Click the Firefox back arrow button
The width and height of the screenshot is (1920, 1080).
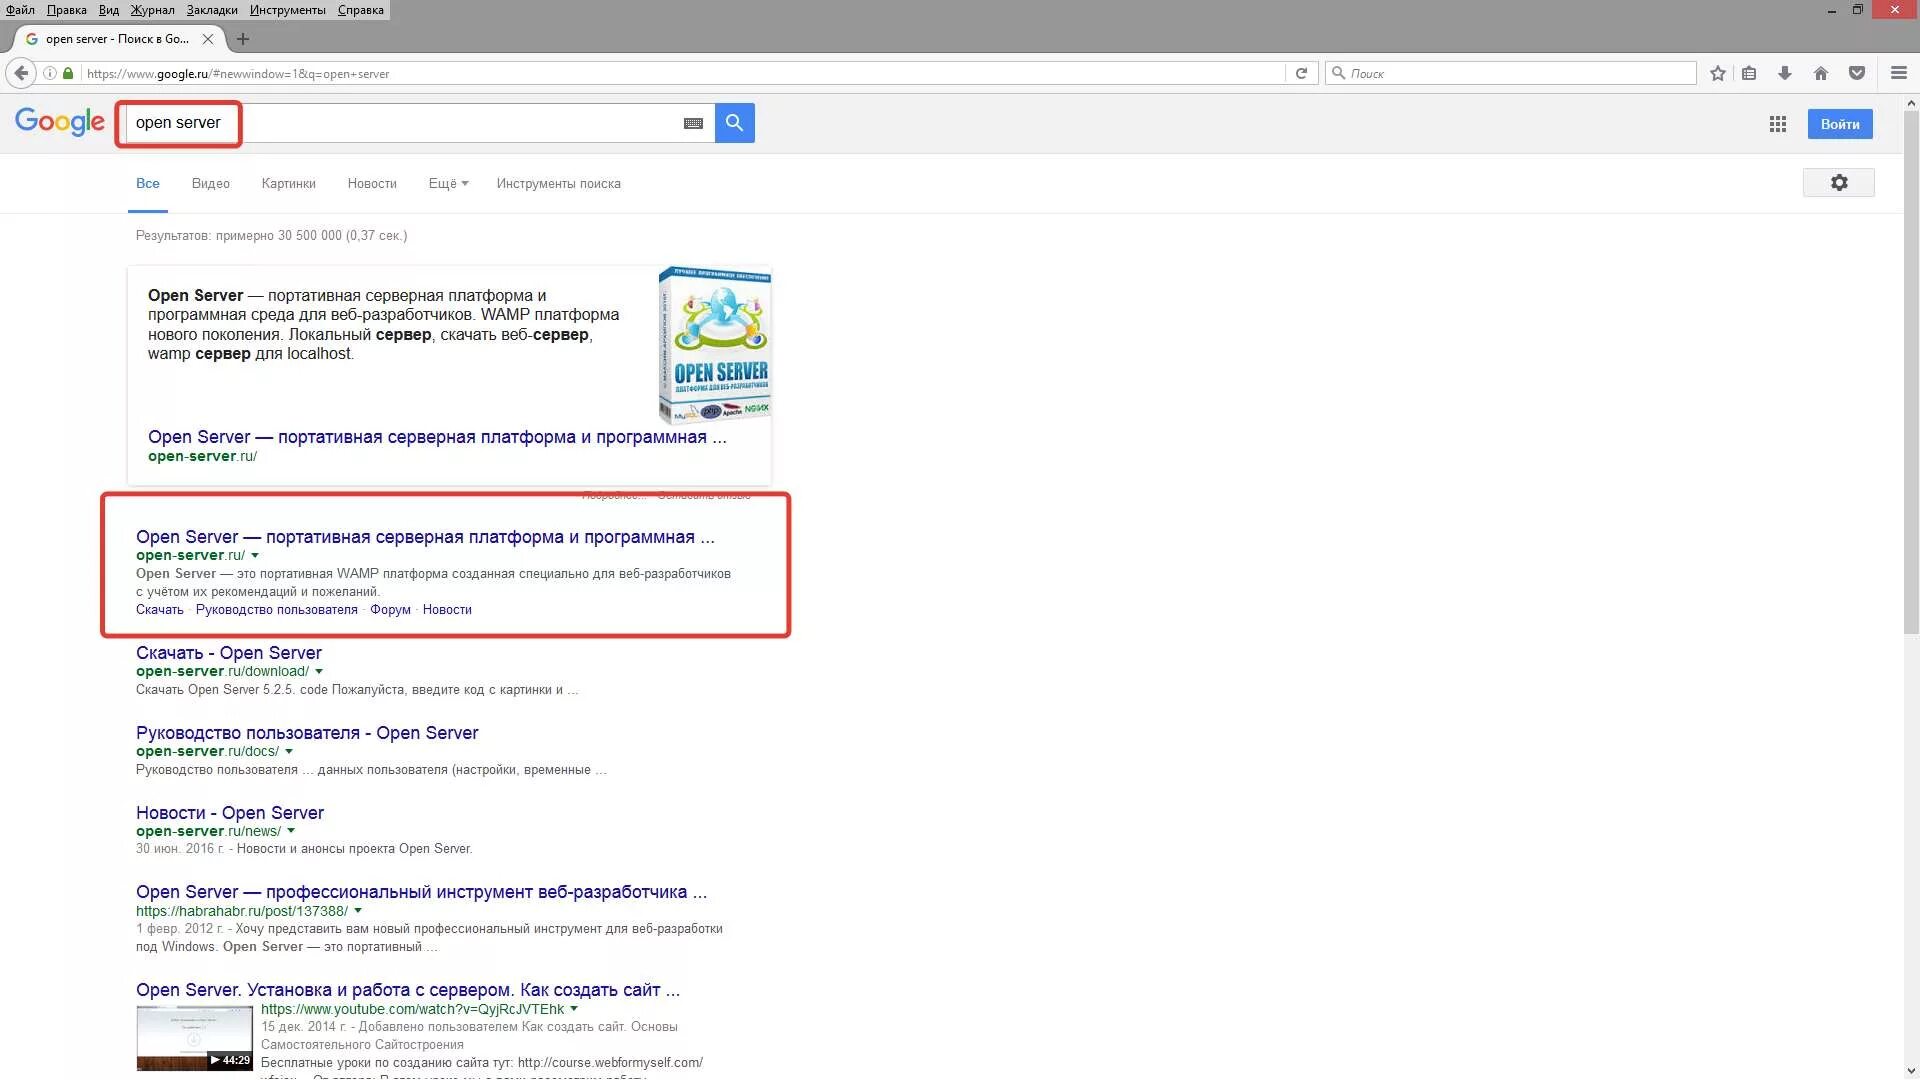[21, 73]
